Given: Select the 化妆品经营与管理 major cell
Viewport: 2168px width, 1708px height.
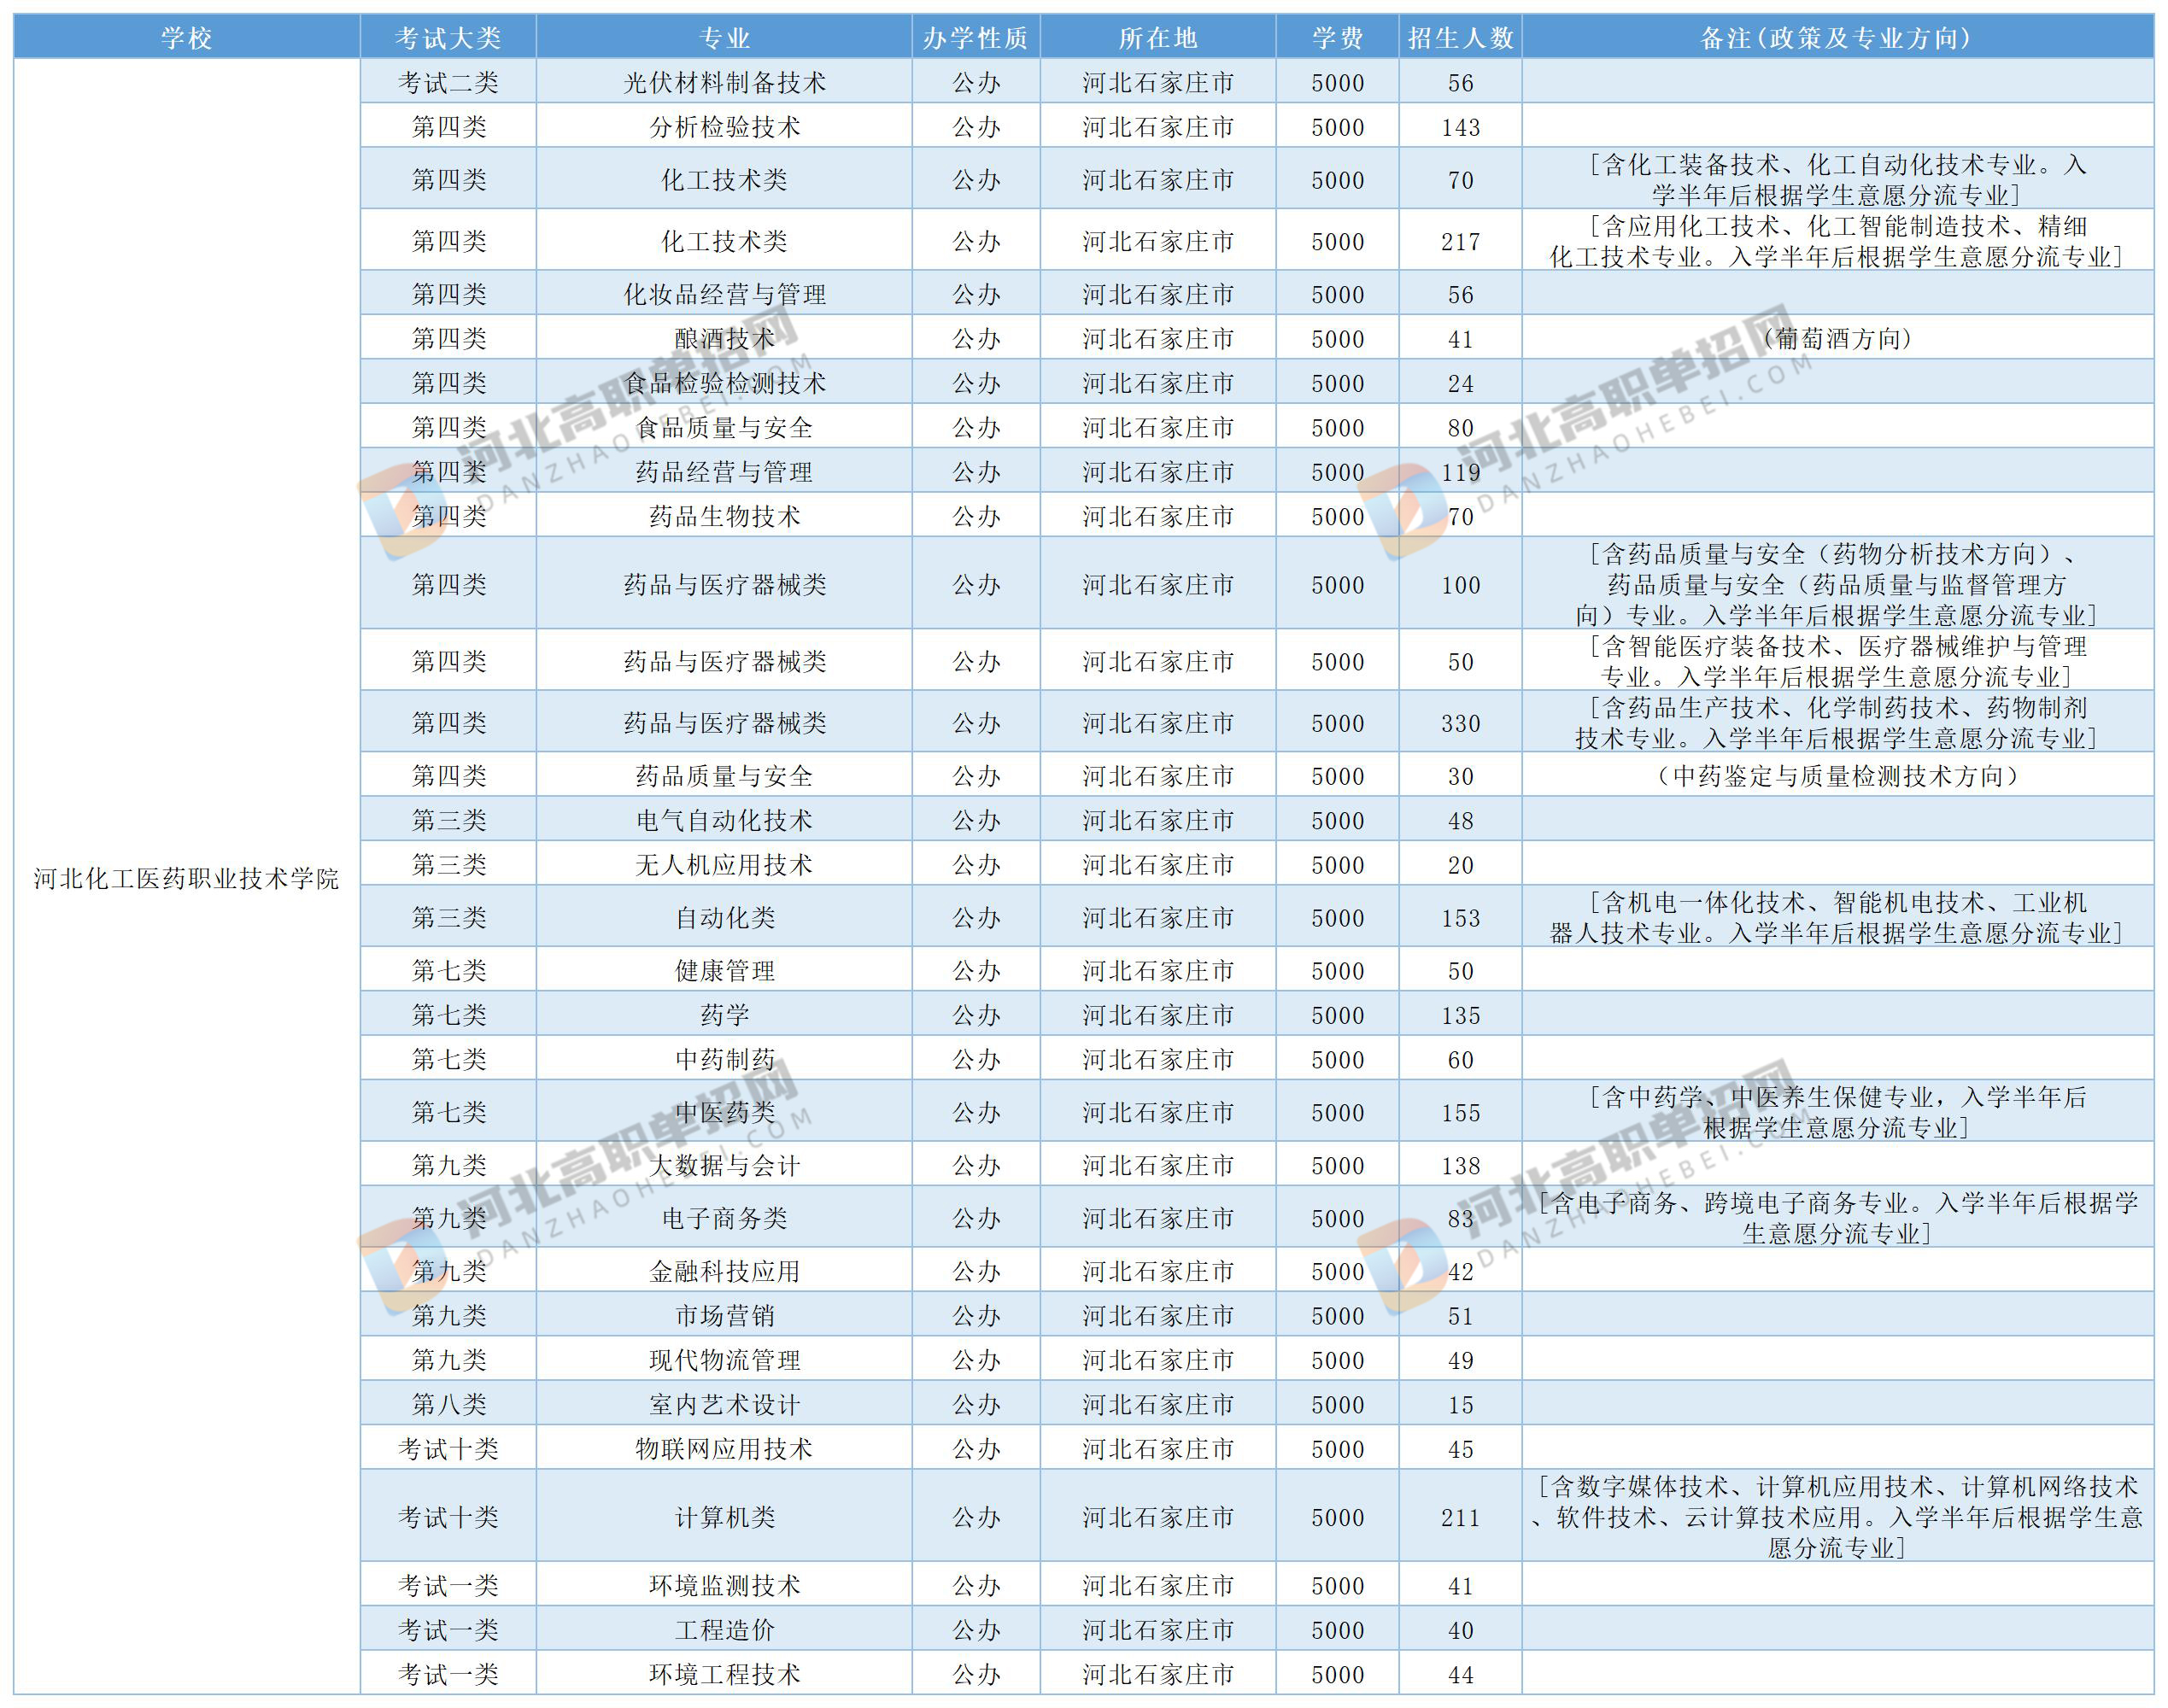Looking at the screenshot, I should coord(724,294).
